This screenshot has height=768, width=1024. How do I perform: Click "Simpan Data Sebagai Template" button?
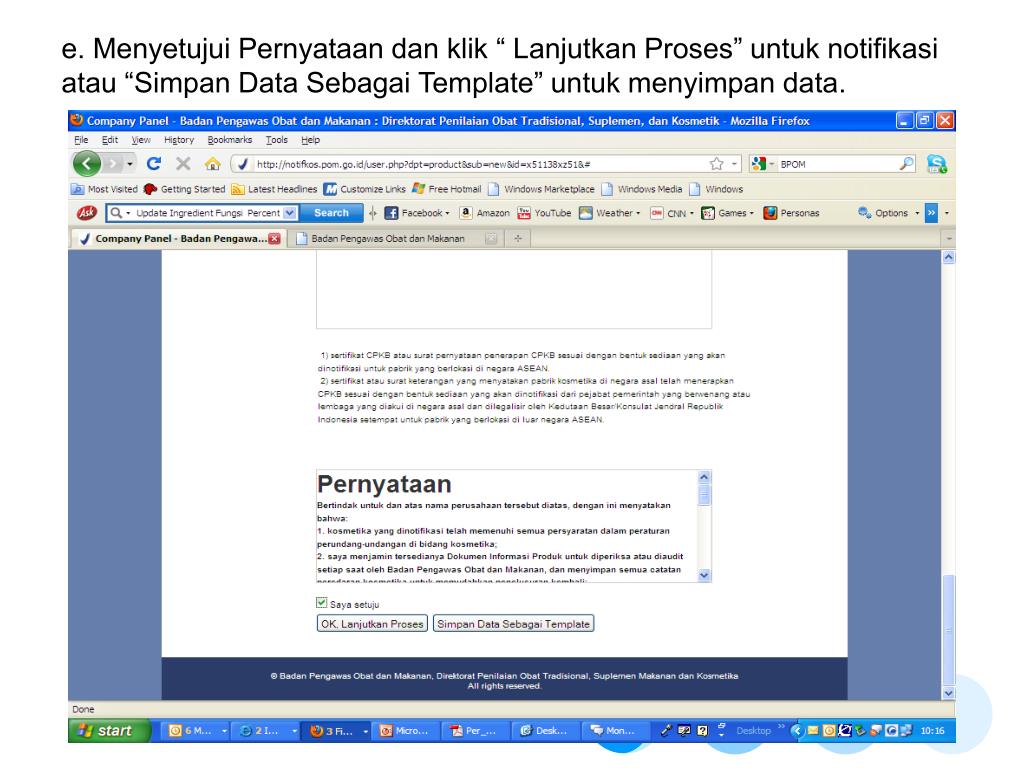point(513,624)
